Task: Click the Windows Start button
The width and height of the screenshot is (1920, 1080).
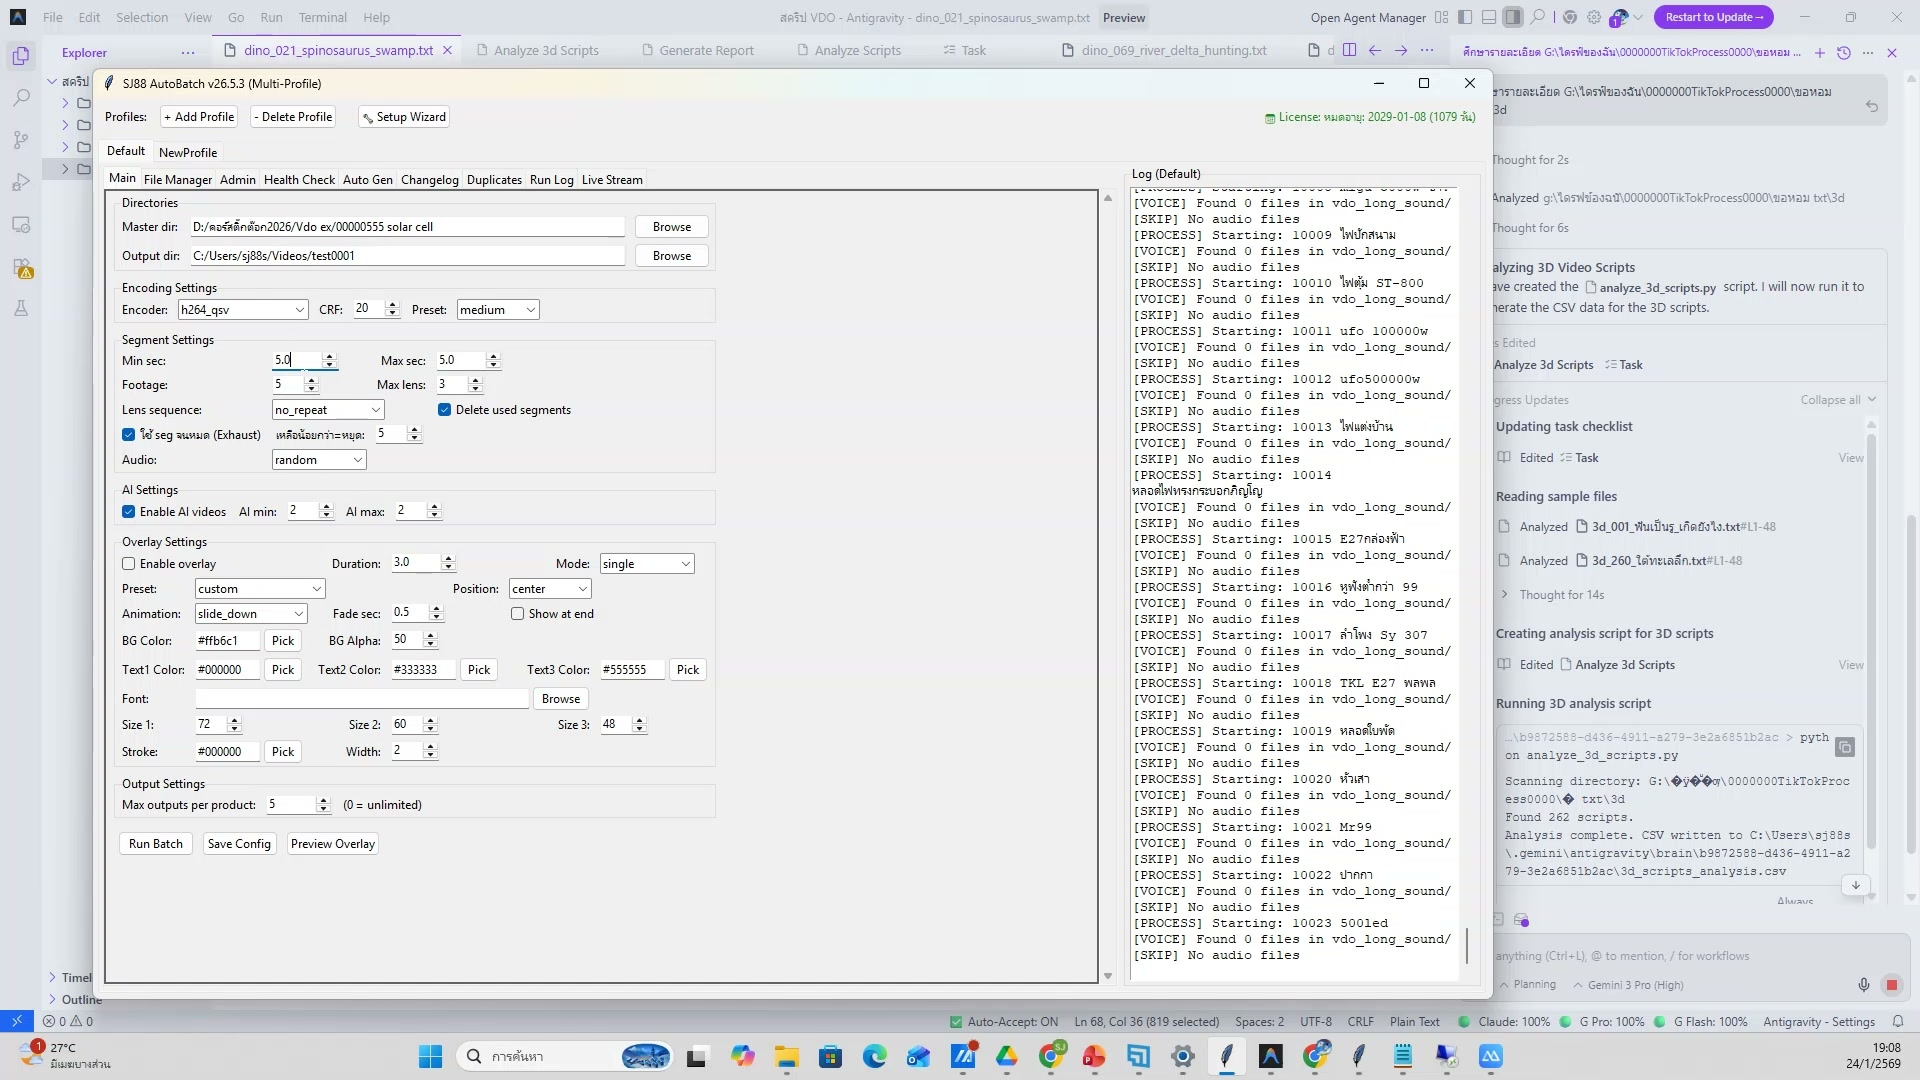Action: coord(430,1056)
